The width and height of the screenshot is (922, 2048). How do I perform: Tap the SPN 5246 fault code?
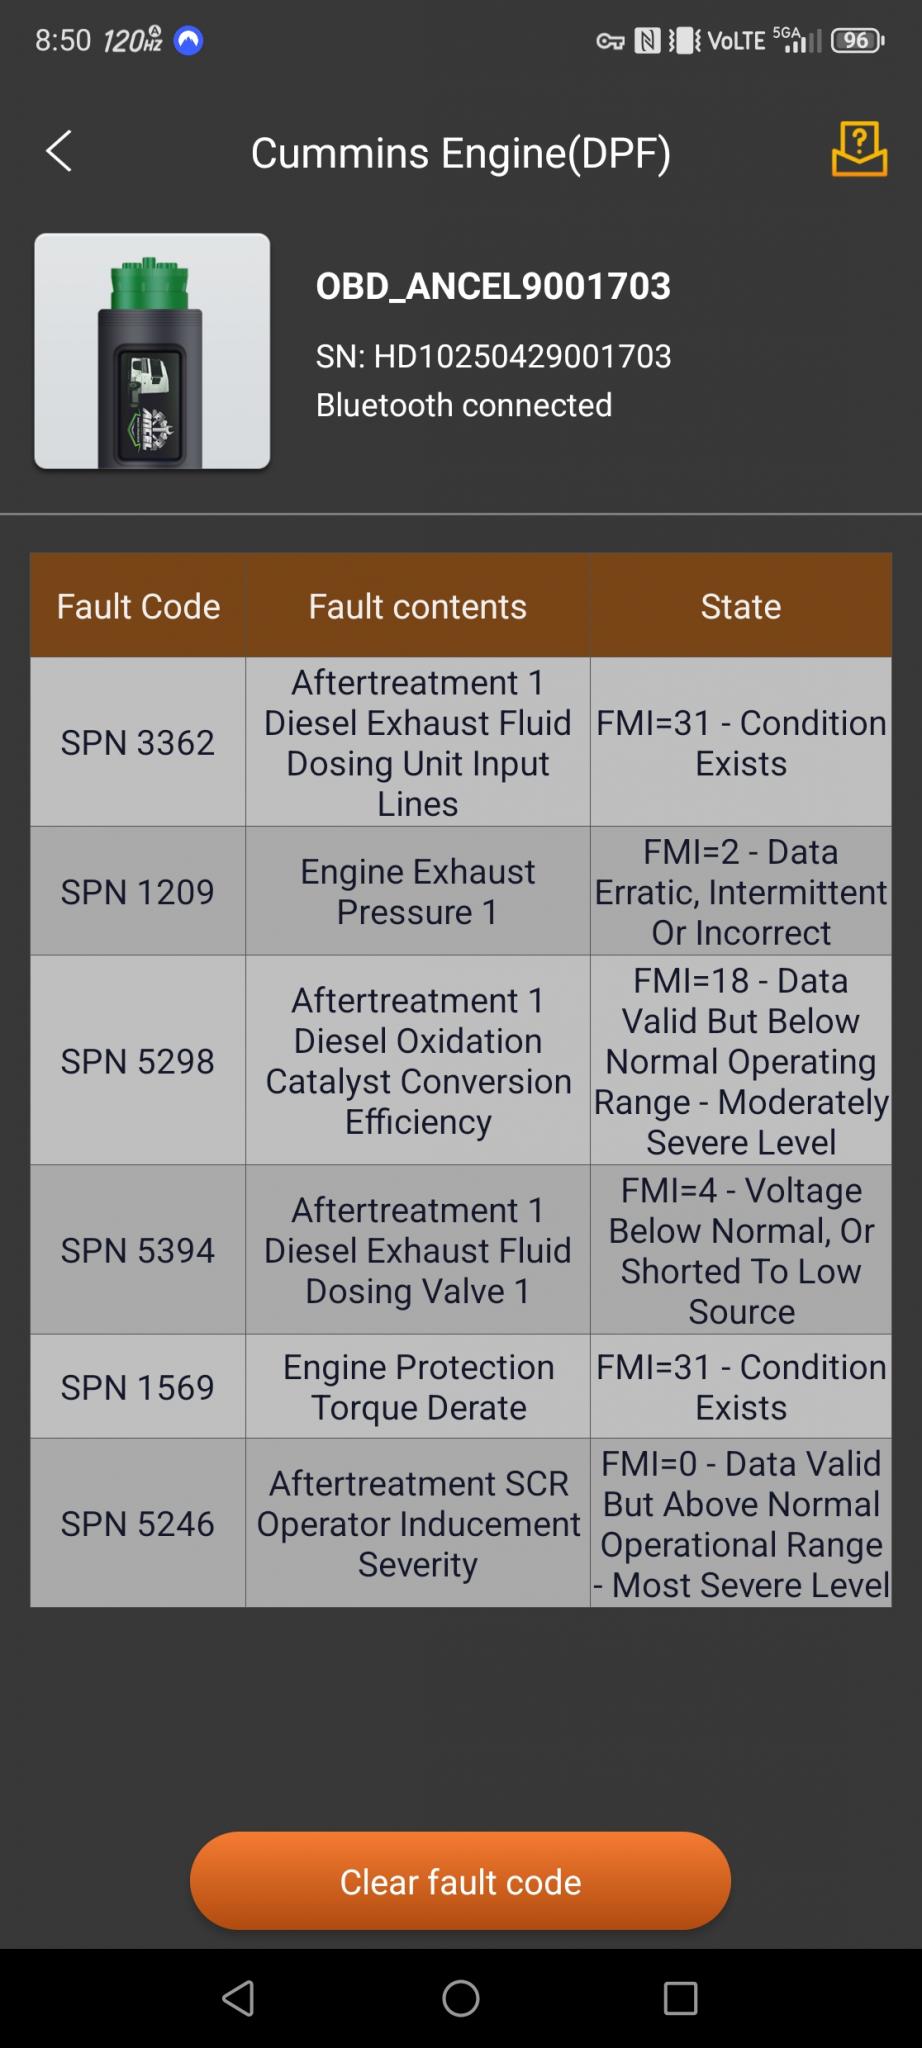tap(138, 1523)
